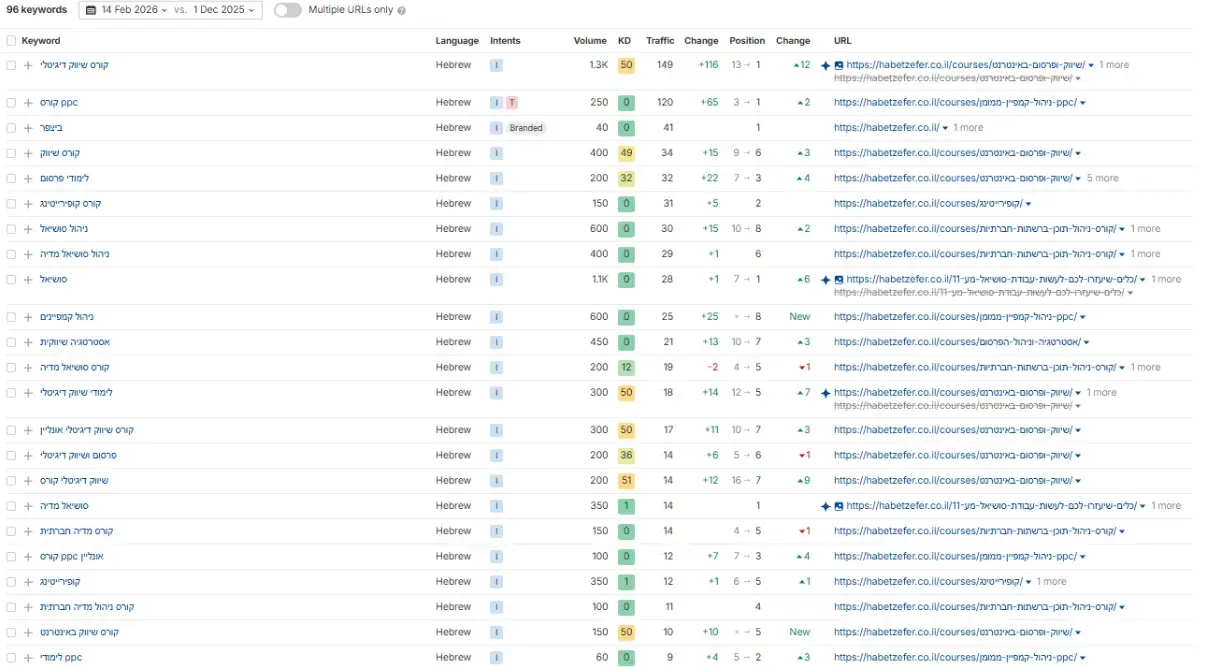Open the 14 Feb 2026 date dropdown

coord(135,10)
